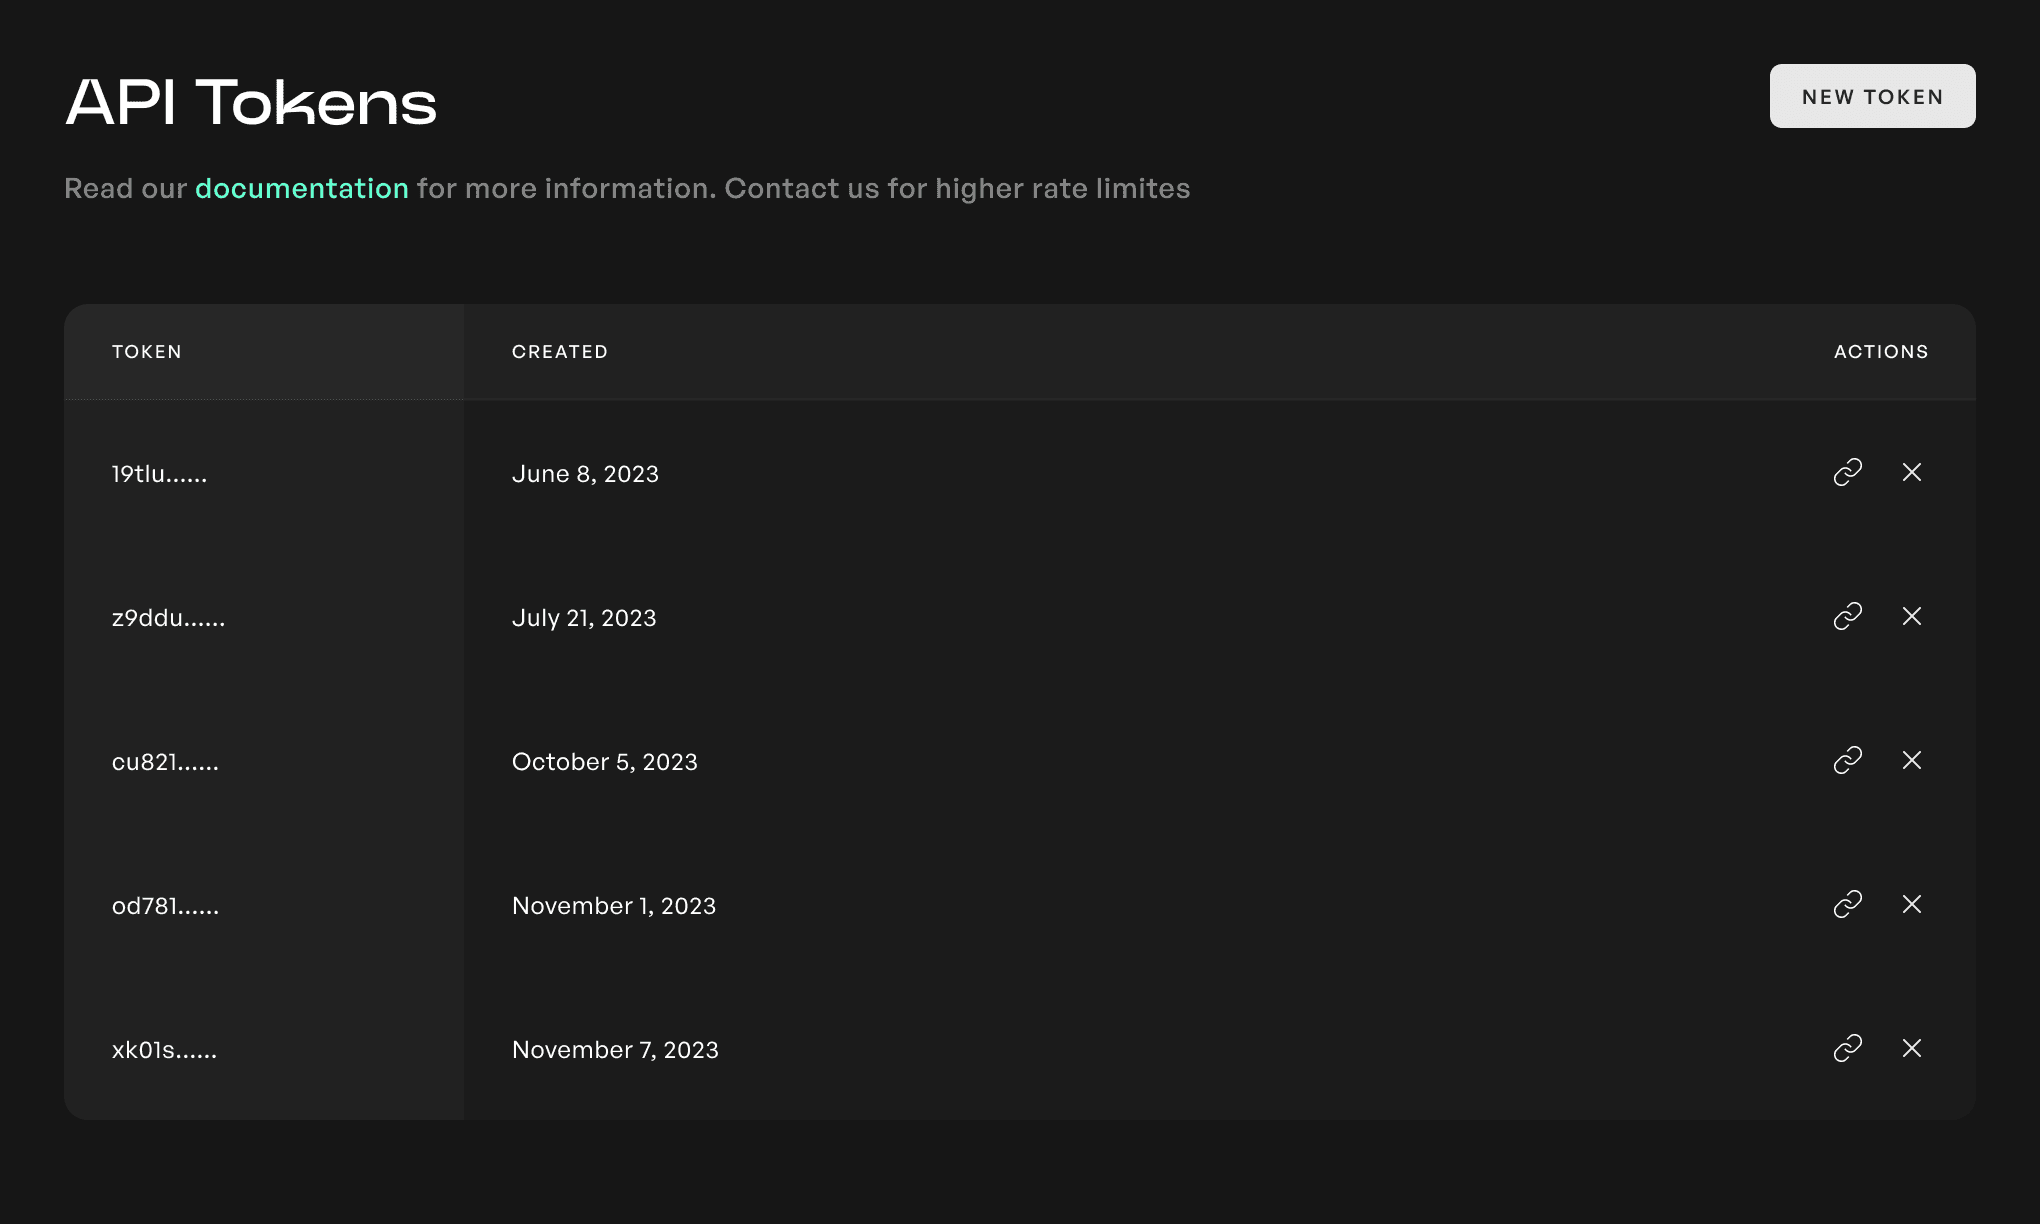
Task: Copy link for token cu821
Action: click(1847, 760)
